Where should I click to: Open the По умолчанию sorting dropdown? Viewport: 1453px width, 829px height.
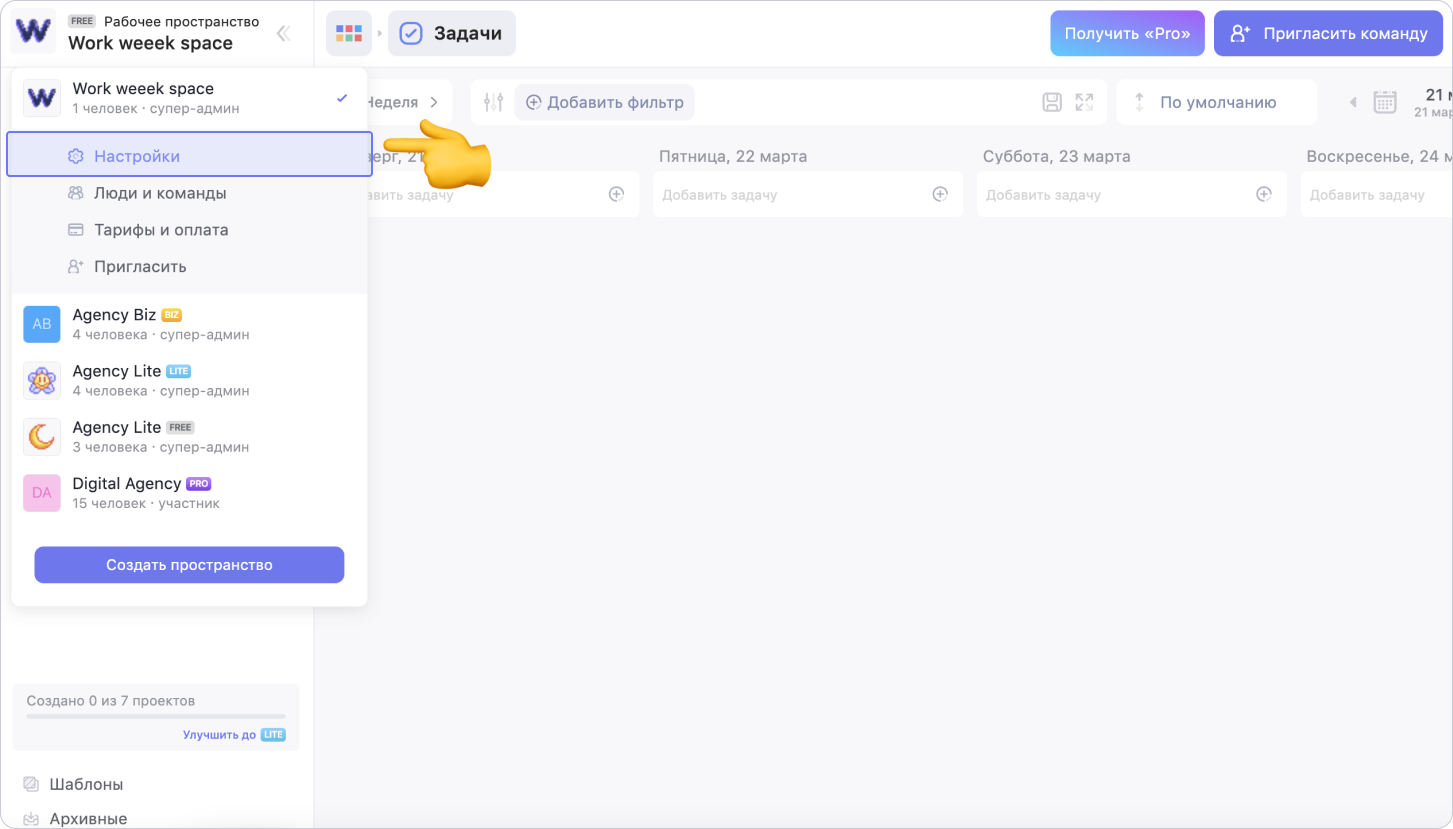pos(1216,102)
